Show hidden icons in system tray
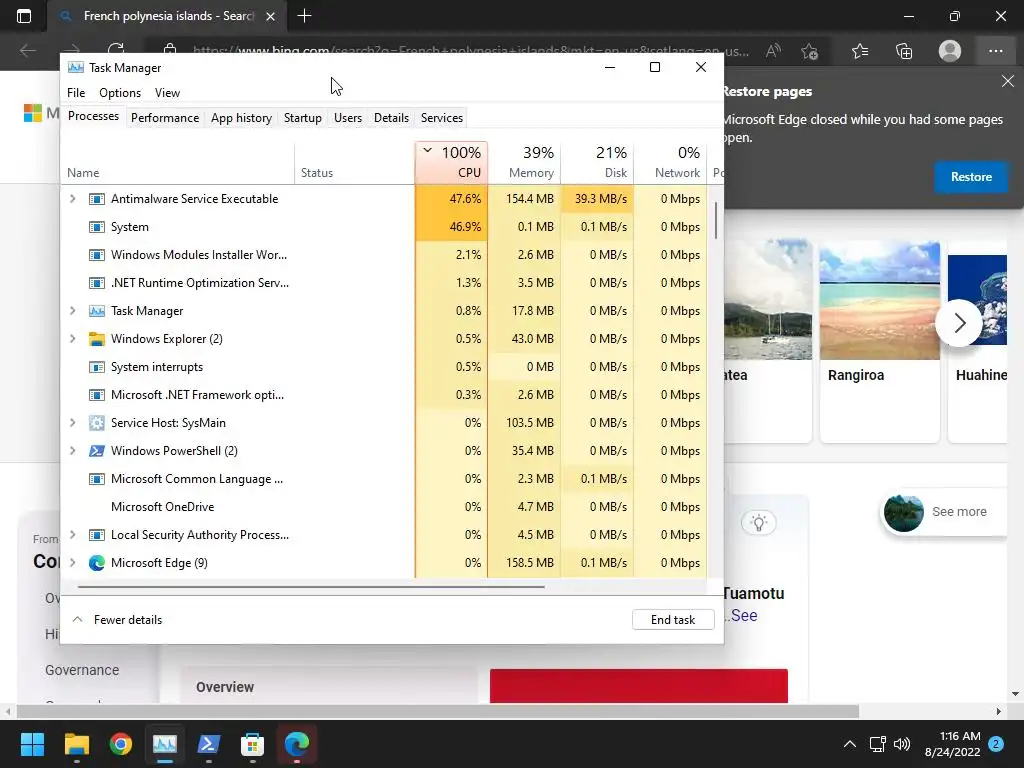The image size is (1024, 768). 850,744
